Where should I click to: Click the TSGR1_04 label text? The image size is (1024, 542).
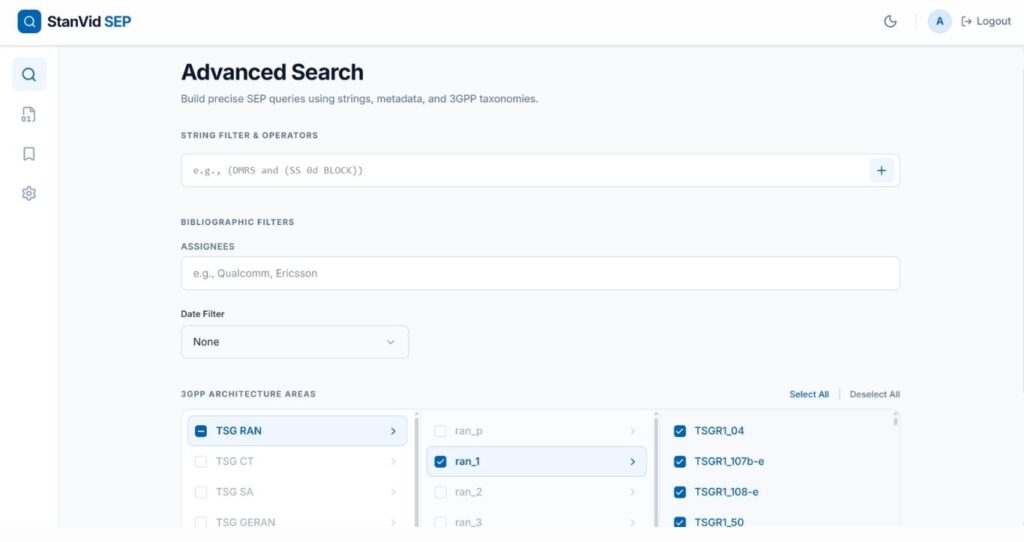(719, 431)
